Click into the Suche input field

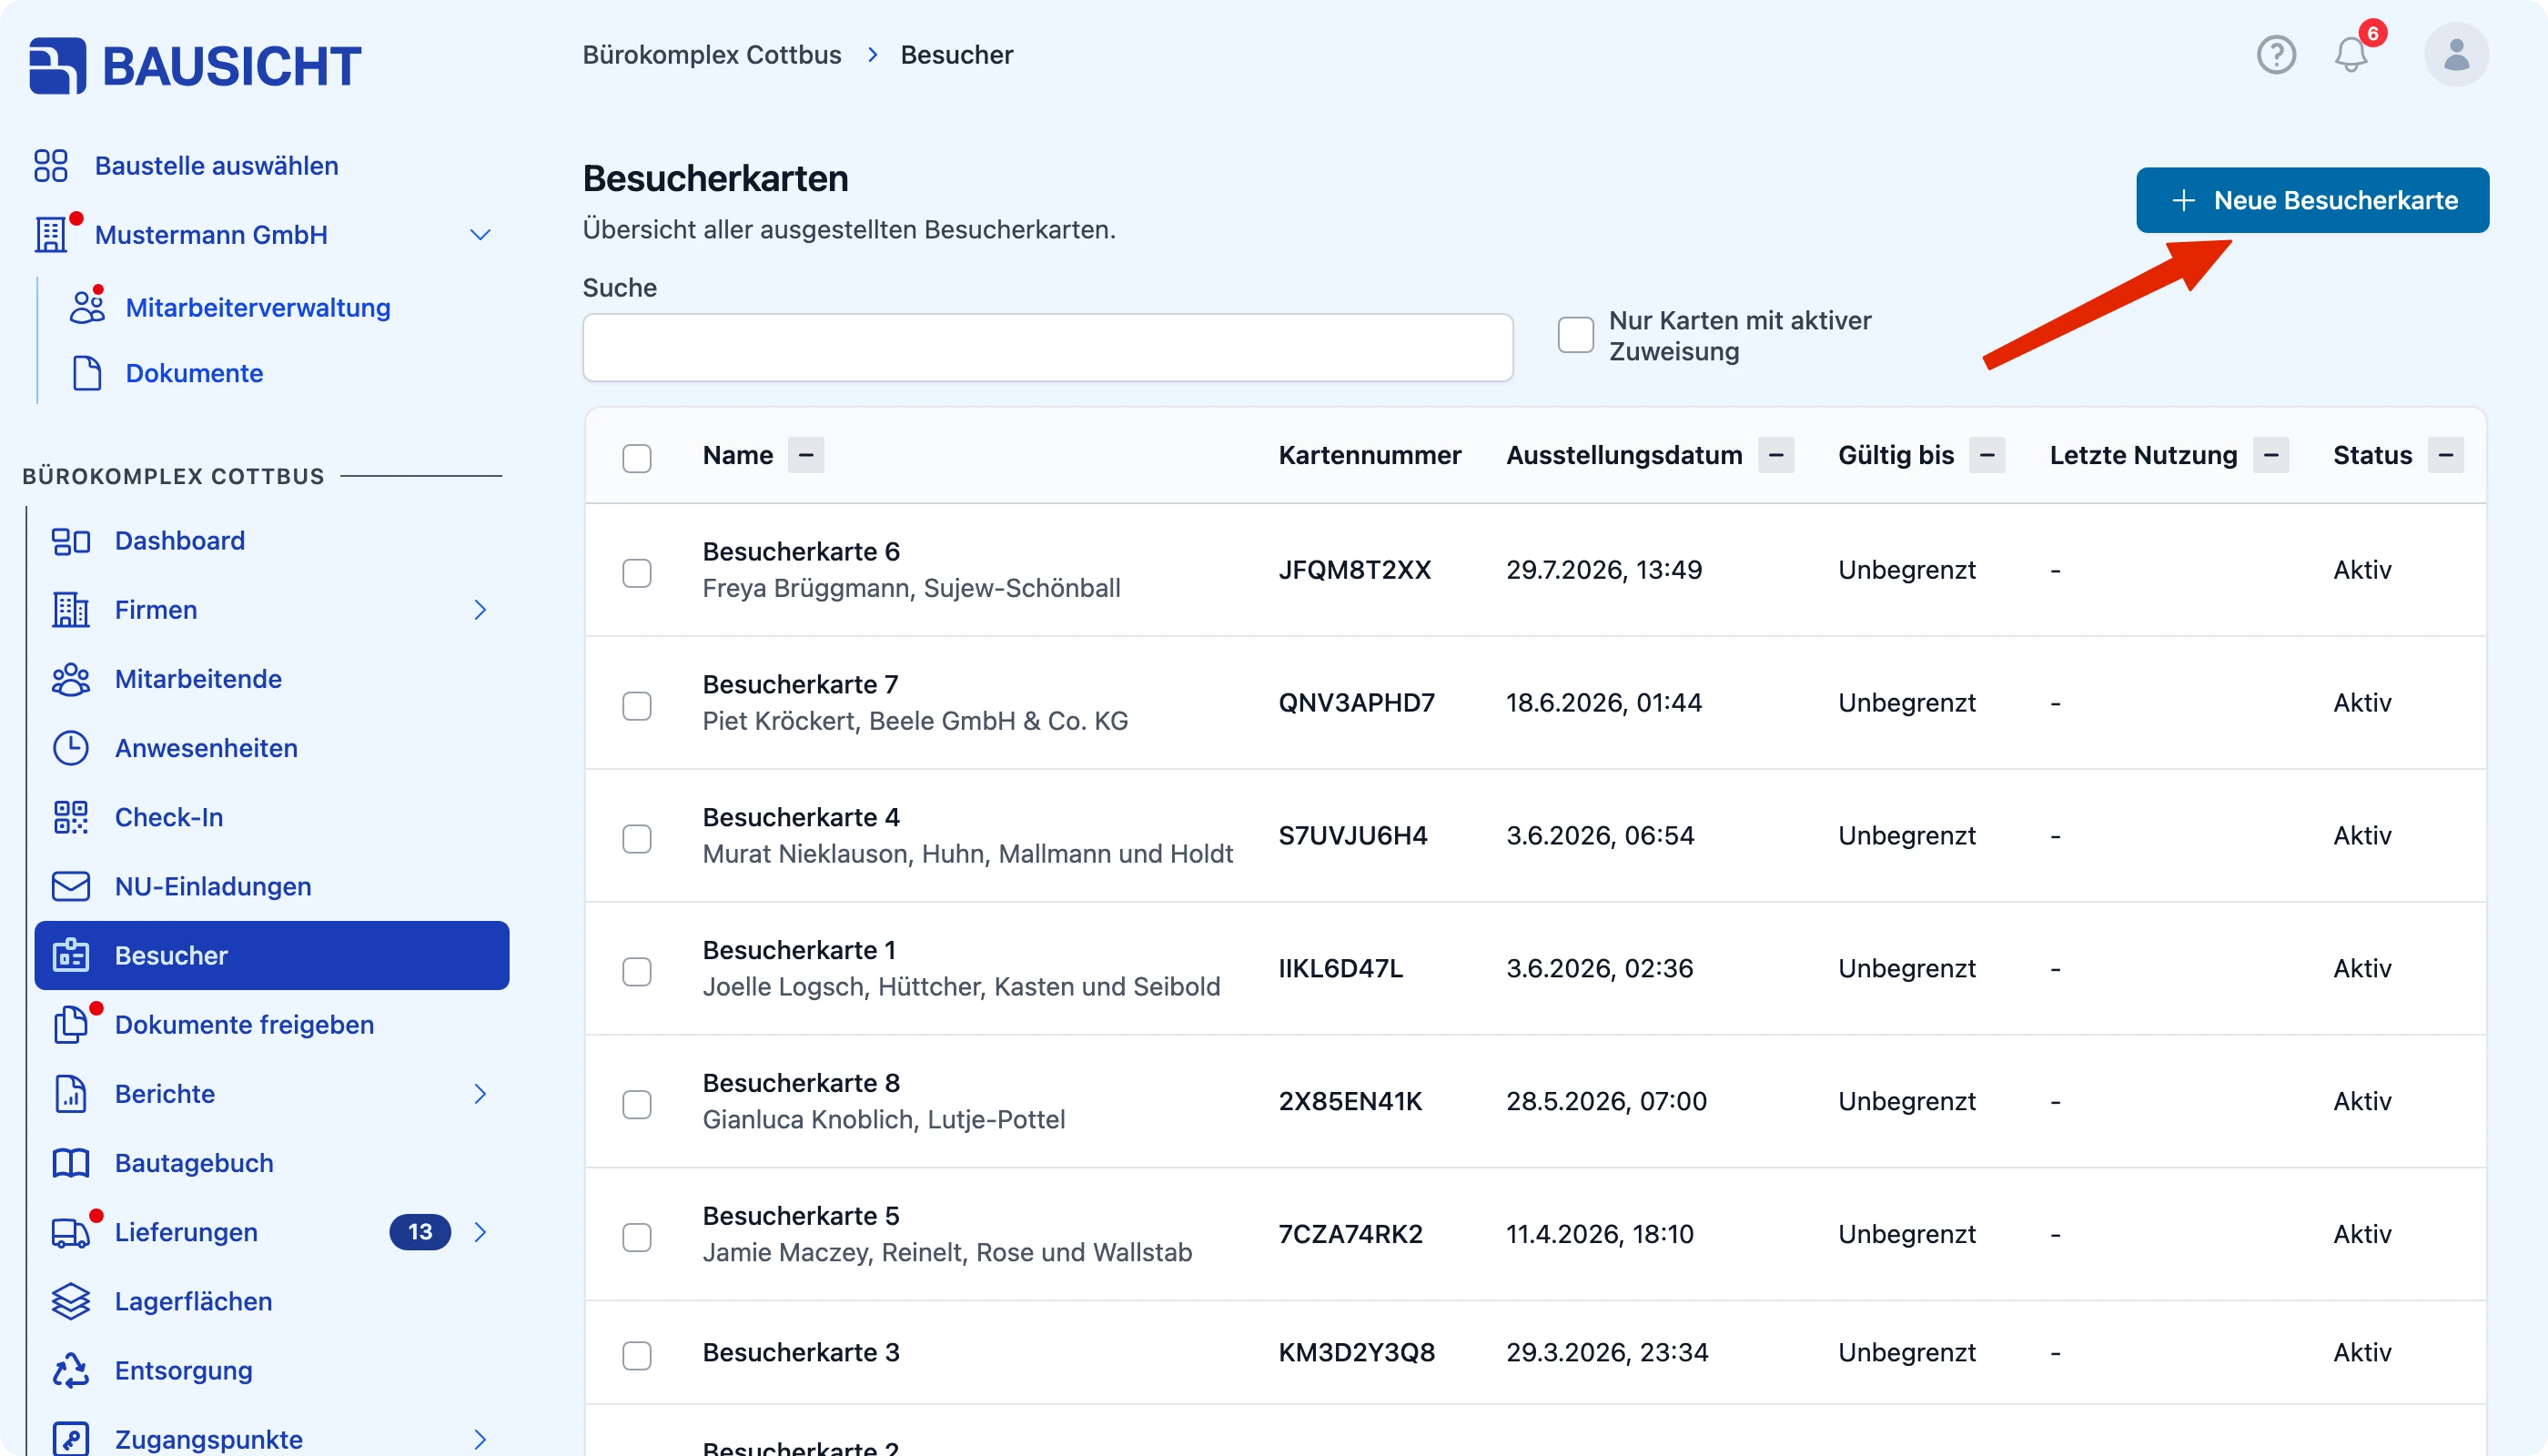tap(1047, 347)
